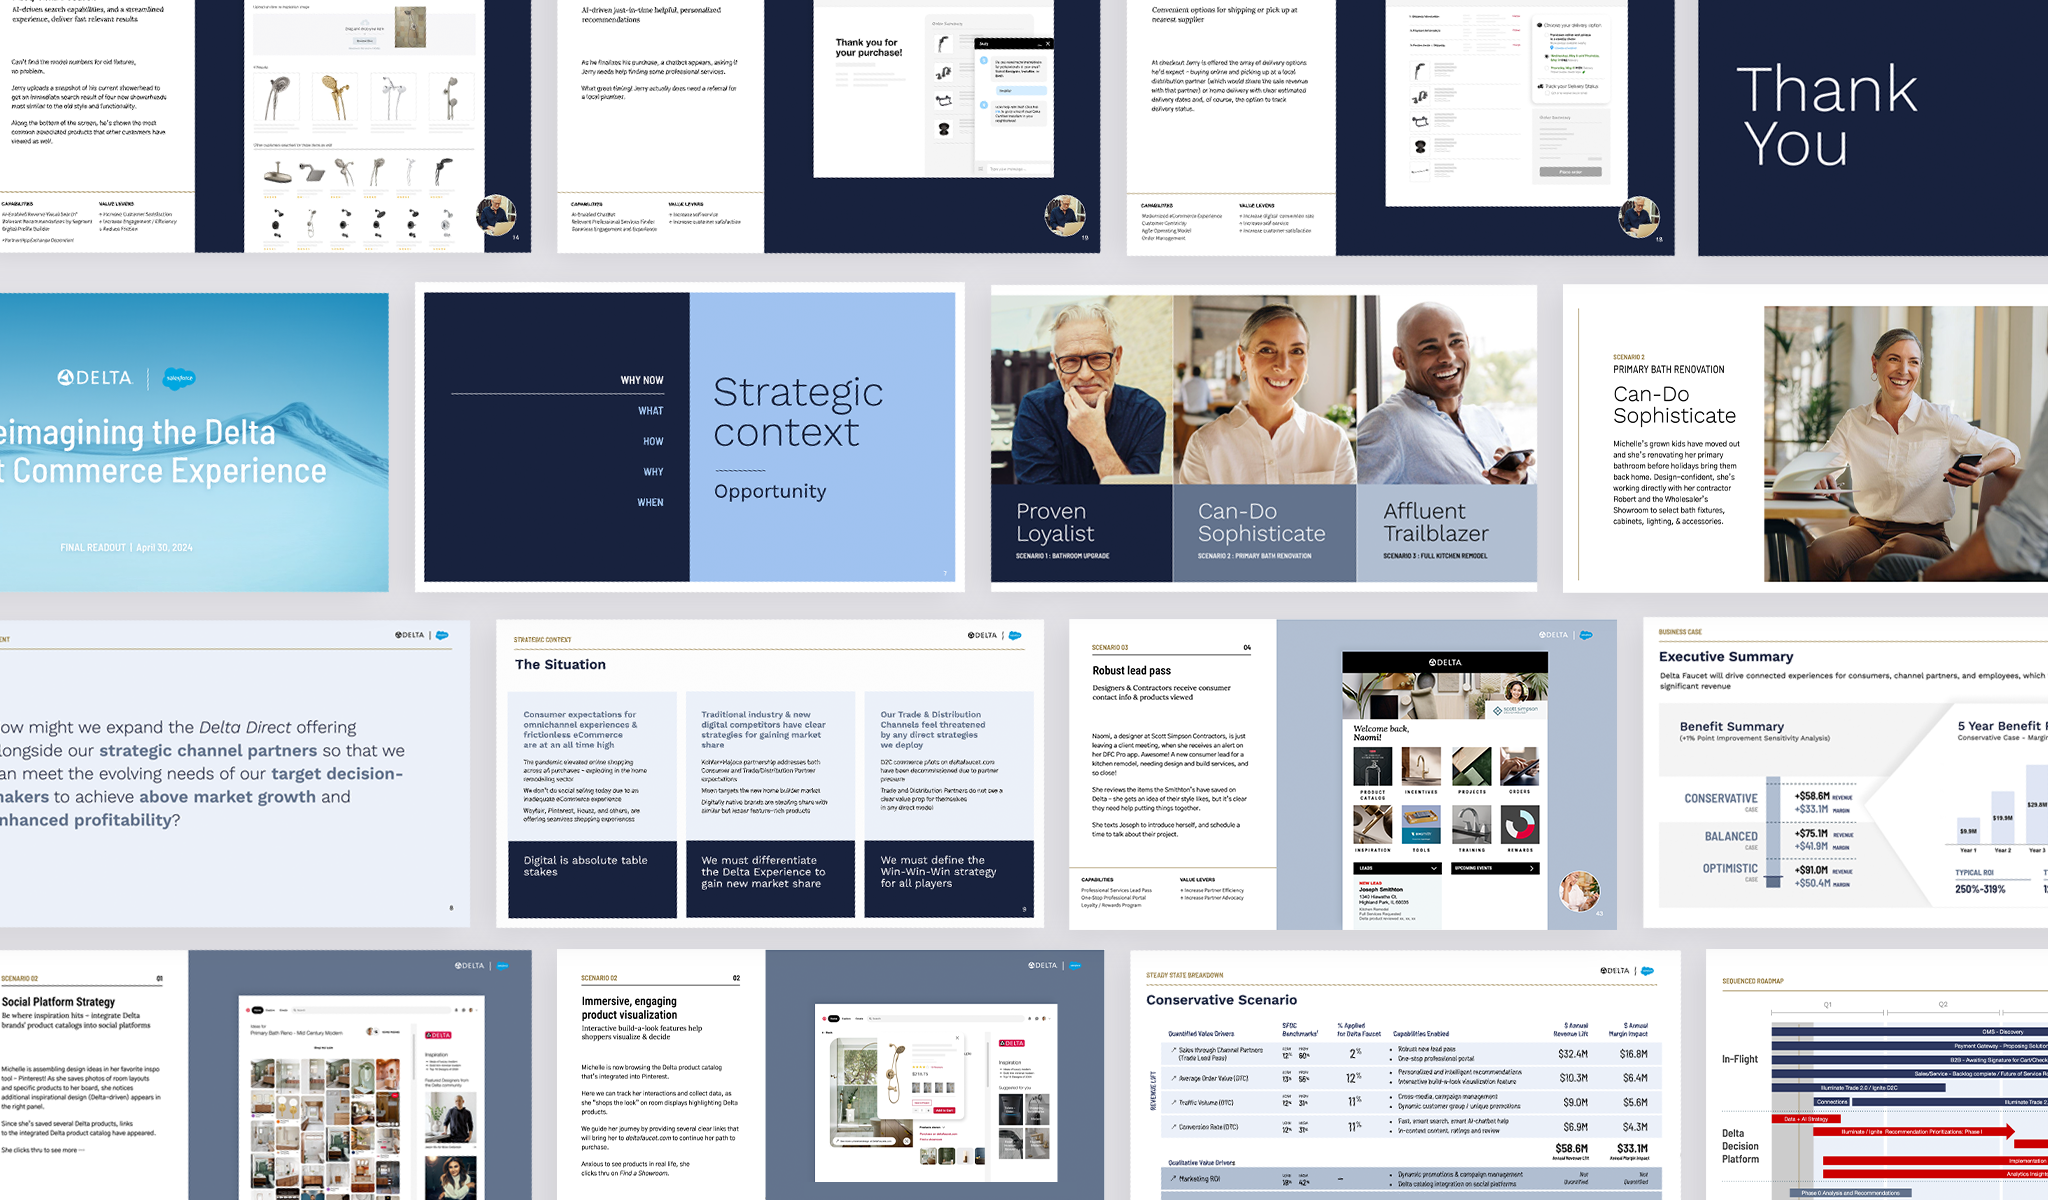Image resolution: width=2048 pixels, height=1200 pixels.
Task: Click the Place order button
Action: (1570, 172)
